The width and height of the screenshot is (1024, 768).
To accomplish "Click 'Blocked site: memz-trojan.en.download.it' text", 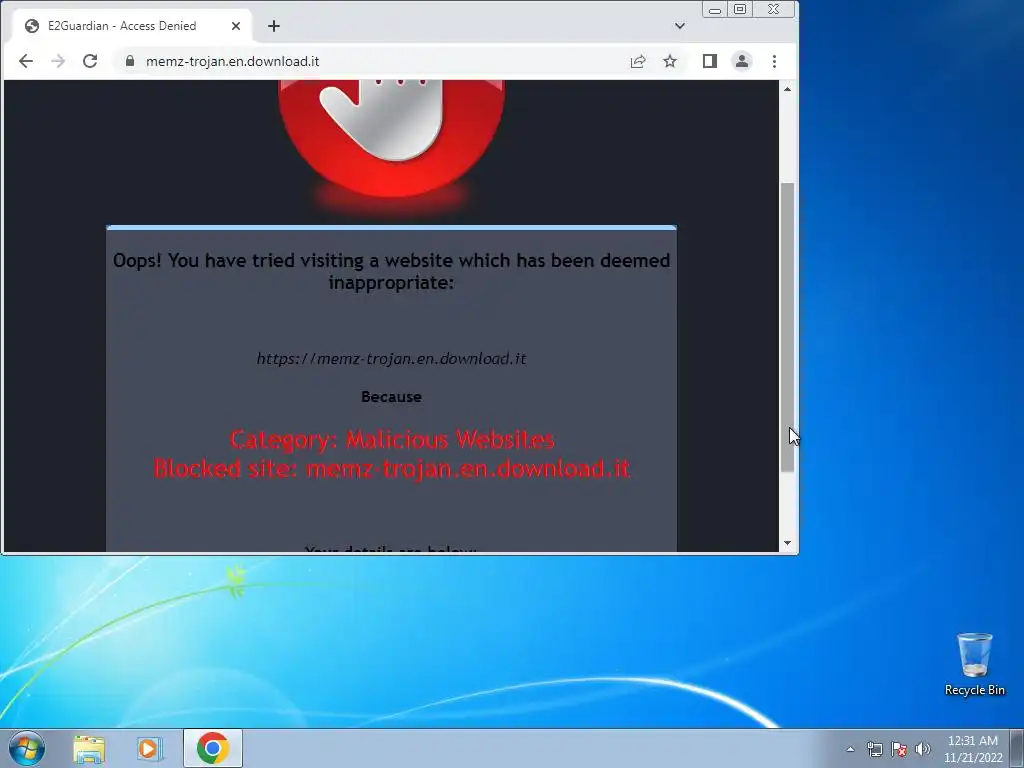I will [x=392, y=468].
